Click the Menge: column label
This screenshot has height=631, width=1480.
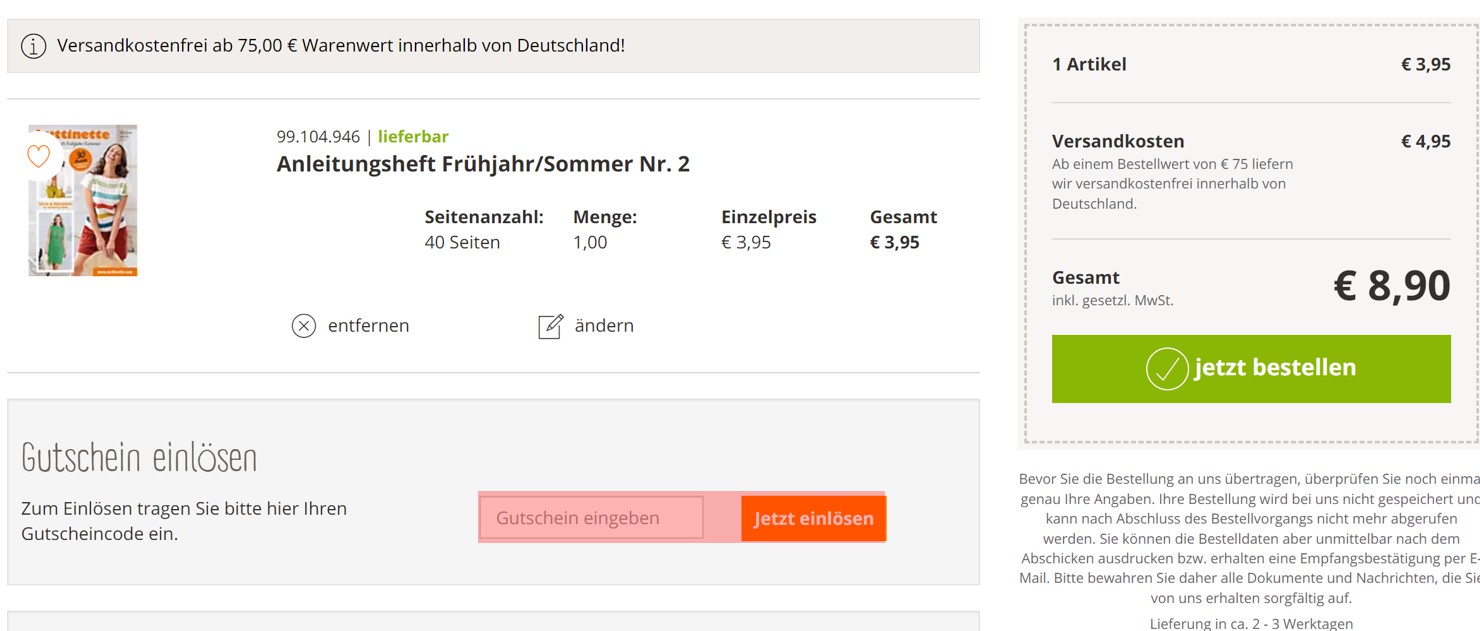coord(605,217)
